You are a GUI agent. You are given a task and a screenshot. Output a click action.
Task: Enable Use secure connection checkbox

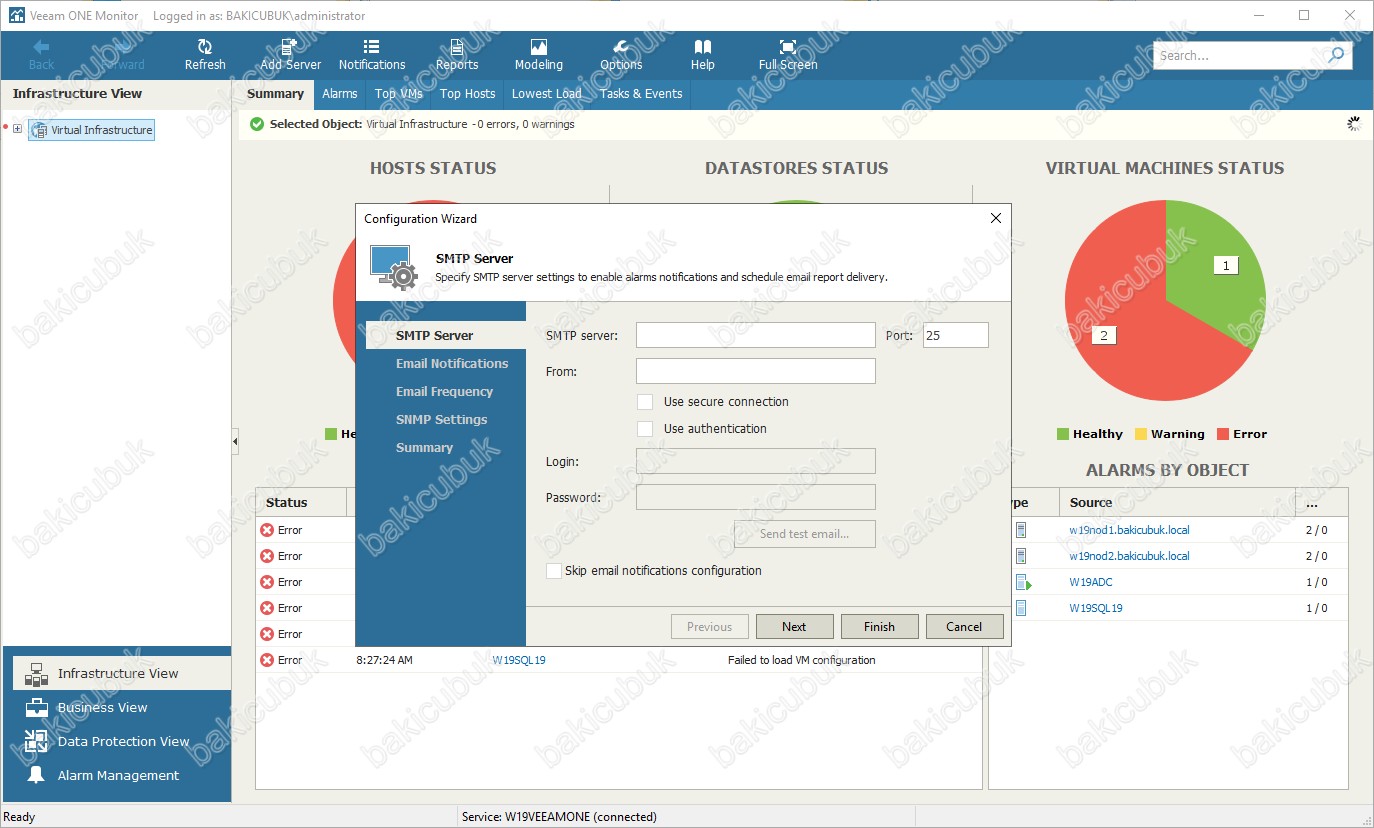pos(645,402)
